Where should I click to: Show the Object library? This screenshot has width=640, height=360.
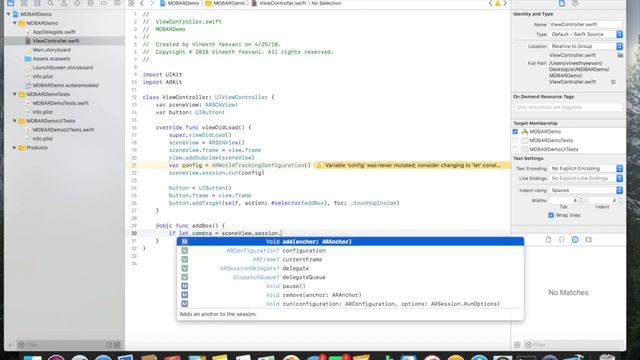(x=575, y=240)
